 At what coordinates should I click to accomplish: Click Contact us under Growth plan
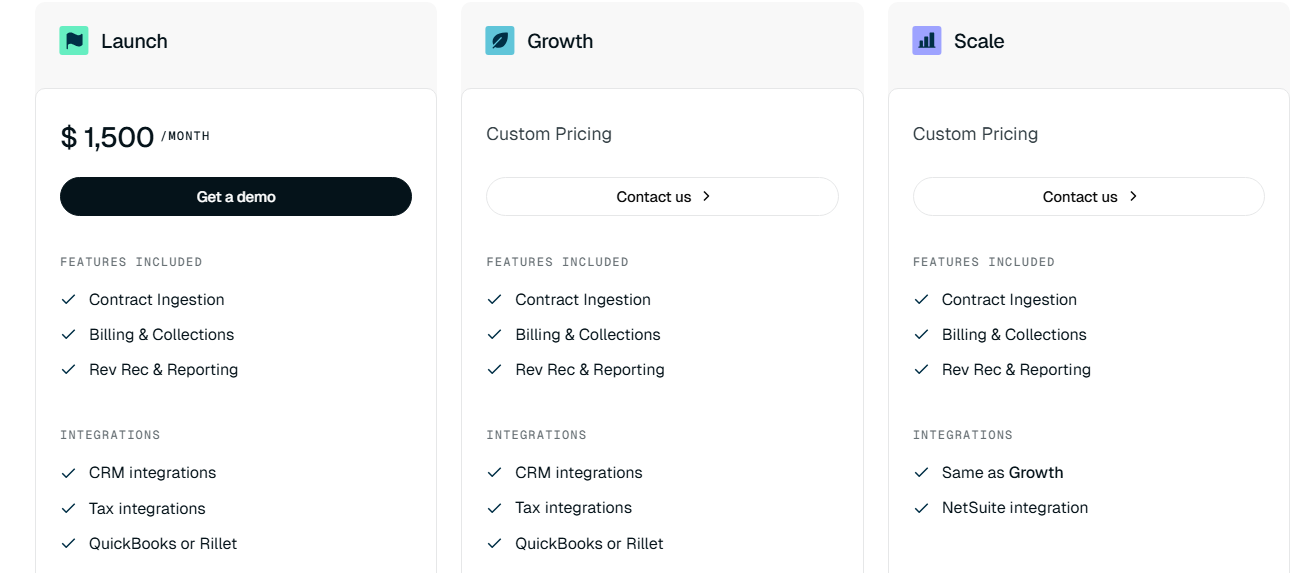pyautogui.click(x=654, y=197)
